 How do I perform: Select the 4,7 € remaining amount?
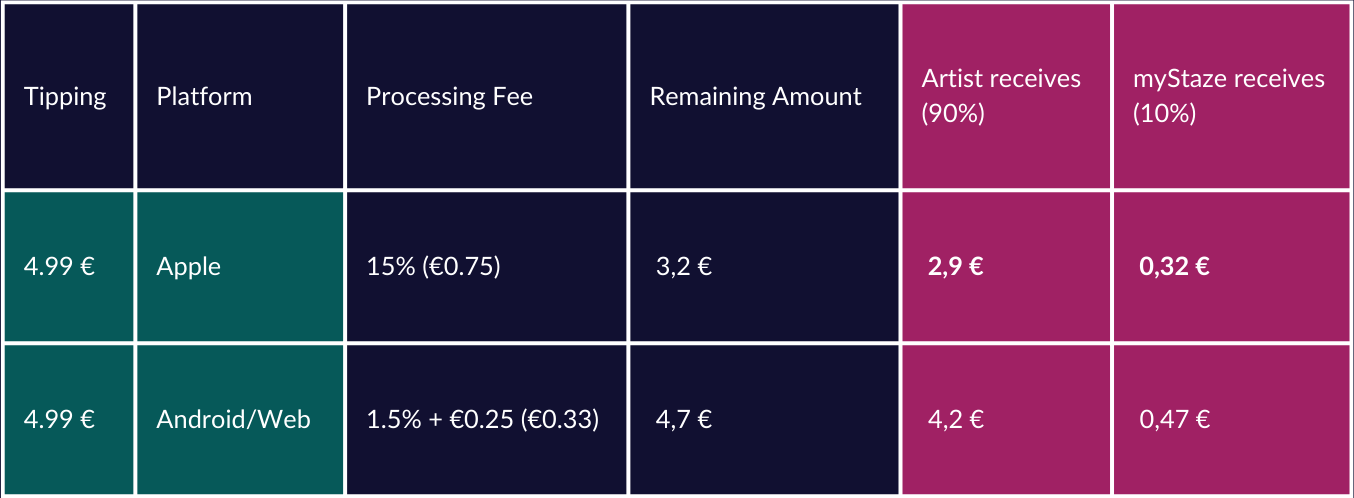click(x=684, y=419)
